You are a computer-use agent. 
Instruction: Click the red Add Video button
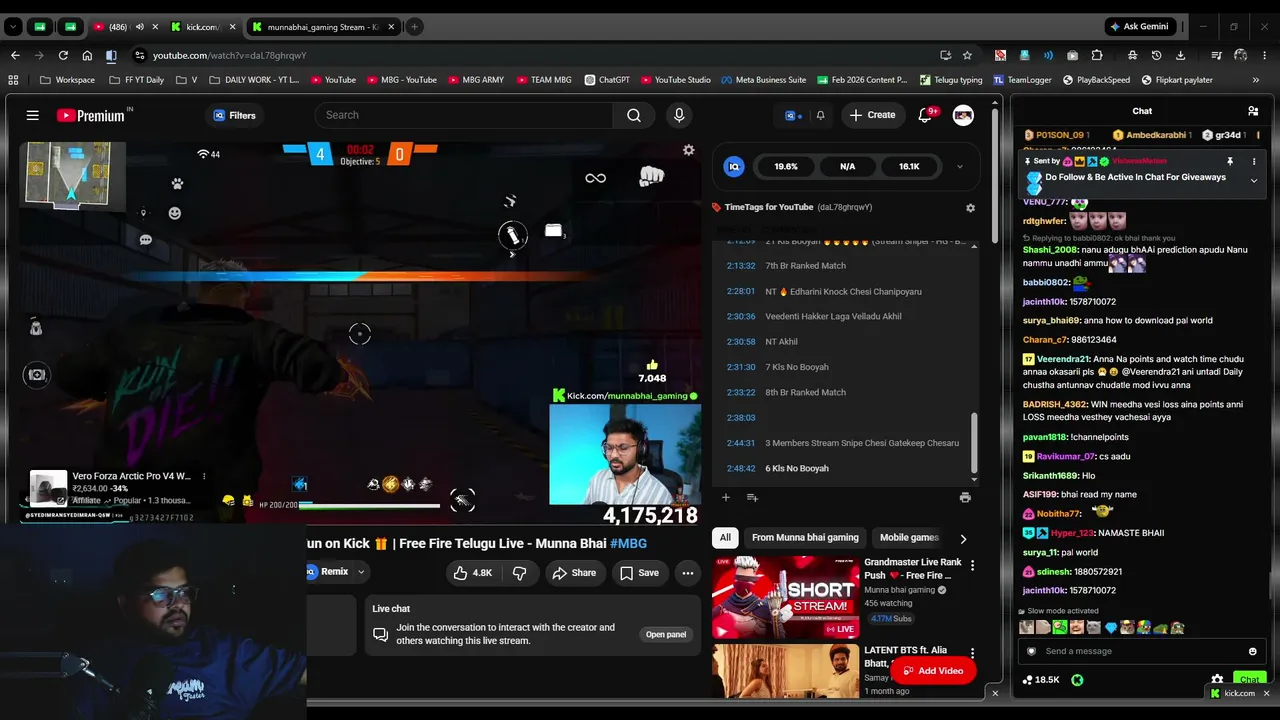[x=933, y=671]
